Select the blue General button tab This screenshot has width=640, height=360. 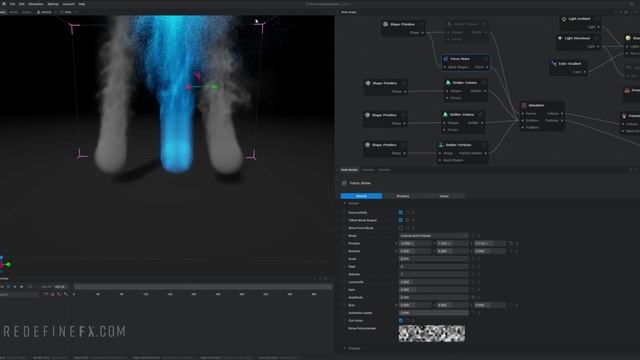pyautogui.click(x=361, y=196)
